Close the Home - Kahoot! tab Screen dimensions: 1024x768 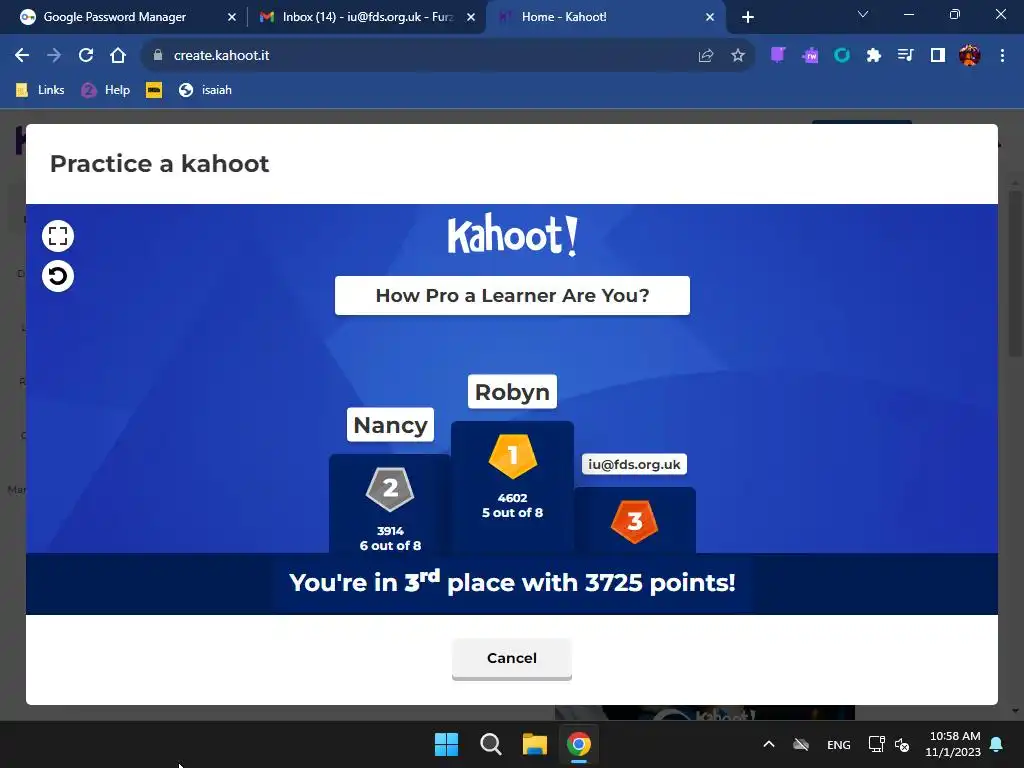click(x=710, y=17)
